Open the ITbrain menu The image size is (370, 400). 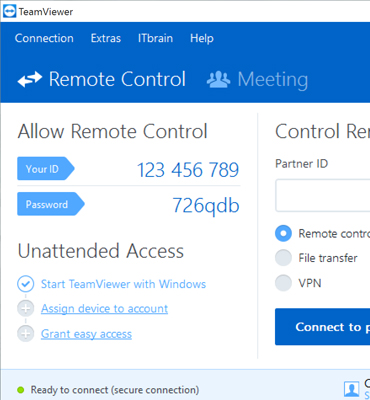coord(155,38)
